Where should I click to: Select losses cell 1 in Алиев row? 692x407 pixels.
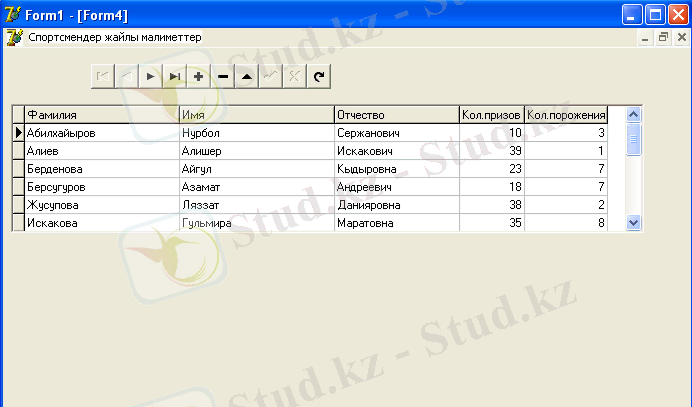coord(566,151)
